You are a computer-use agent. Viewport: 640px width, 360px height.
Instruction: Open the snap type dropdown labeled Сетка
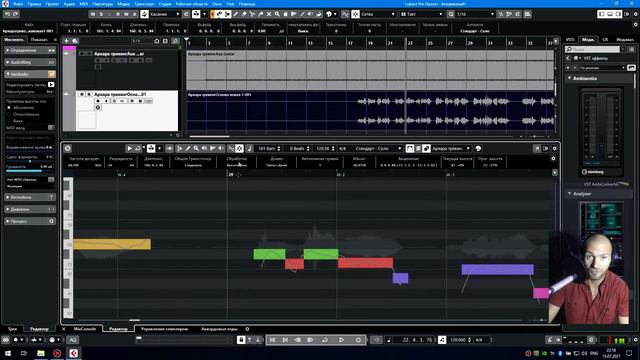(x=378, y=14)
